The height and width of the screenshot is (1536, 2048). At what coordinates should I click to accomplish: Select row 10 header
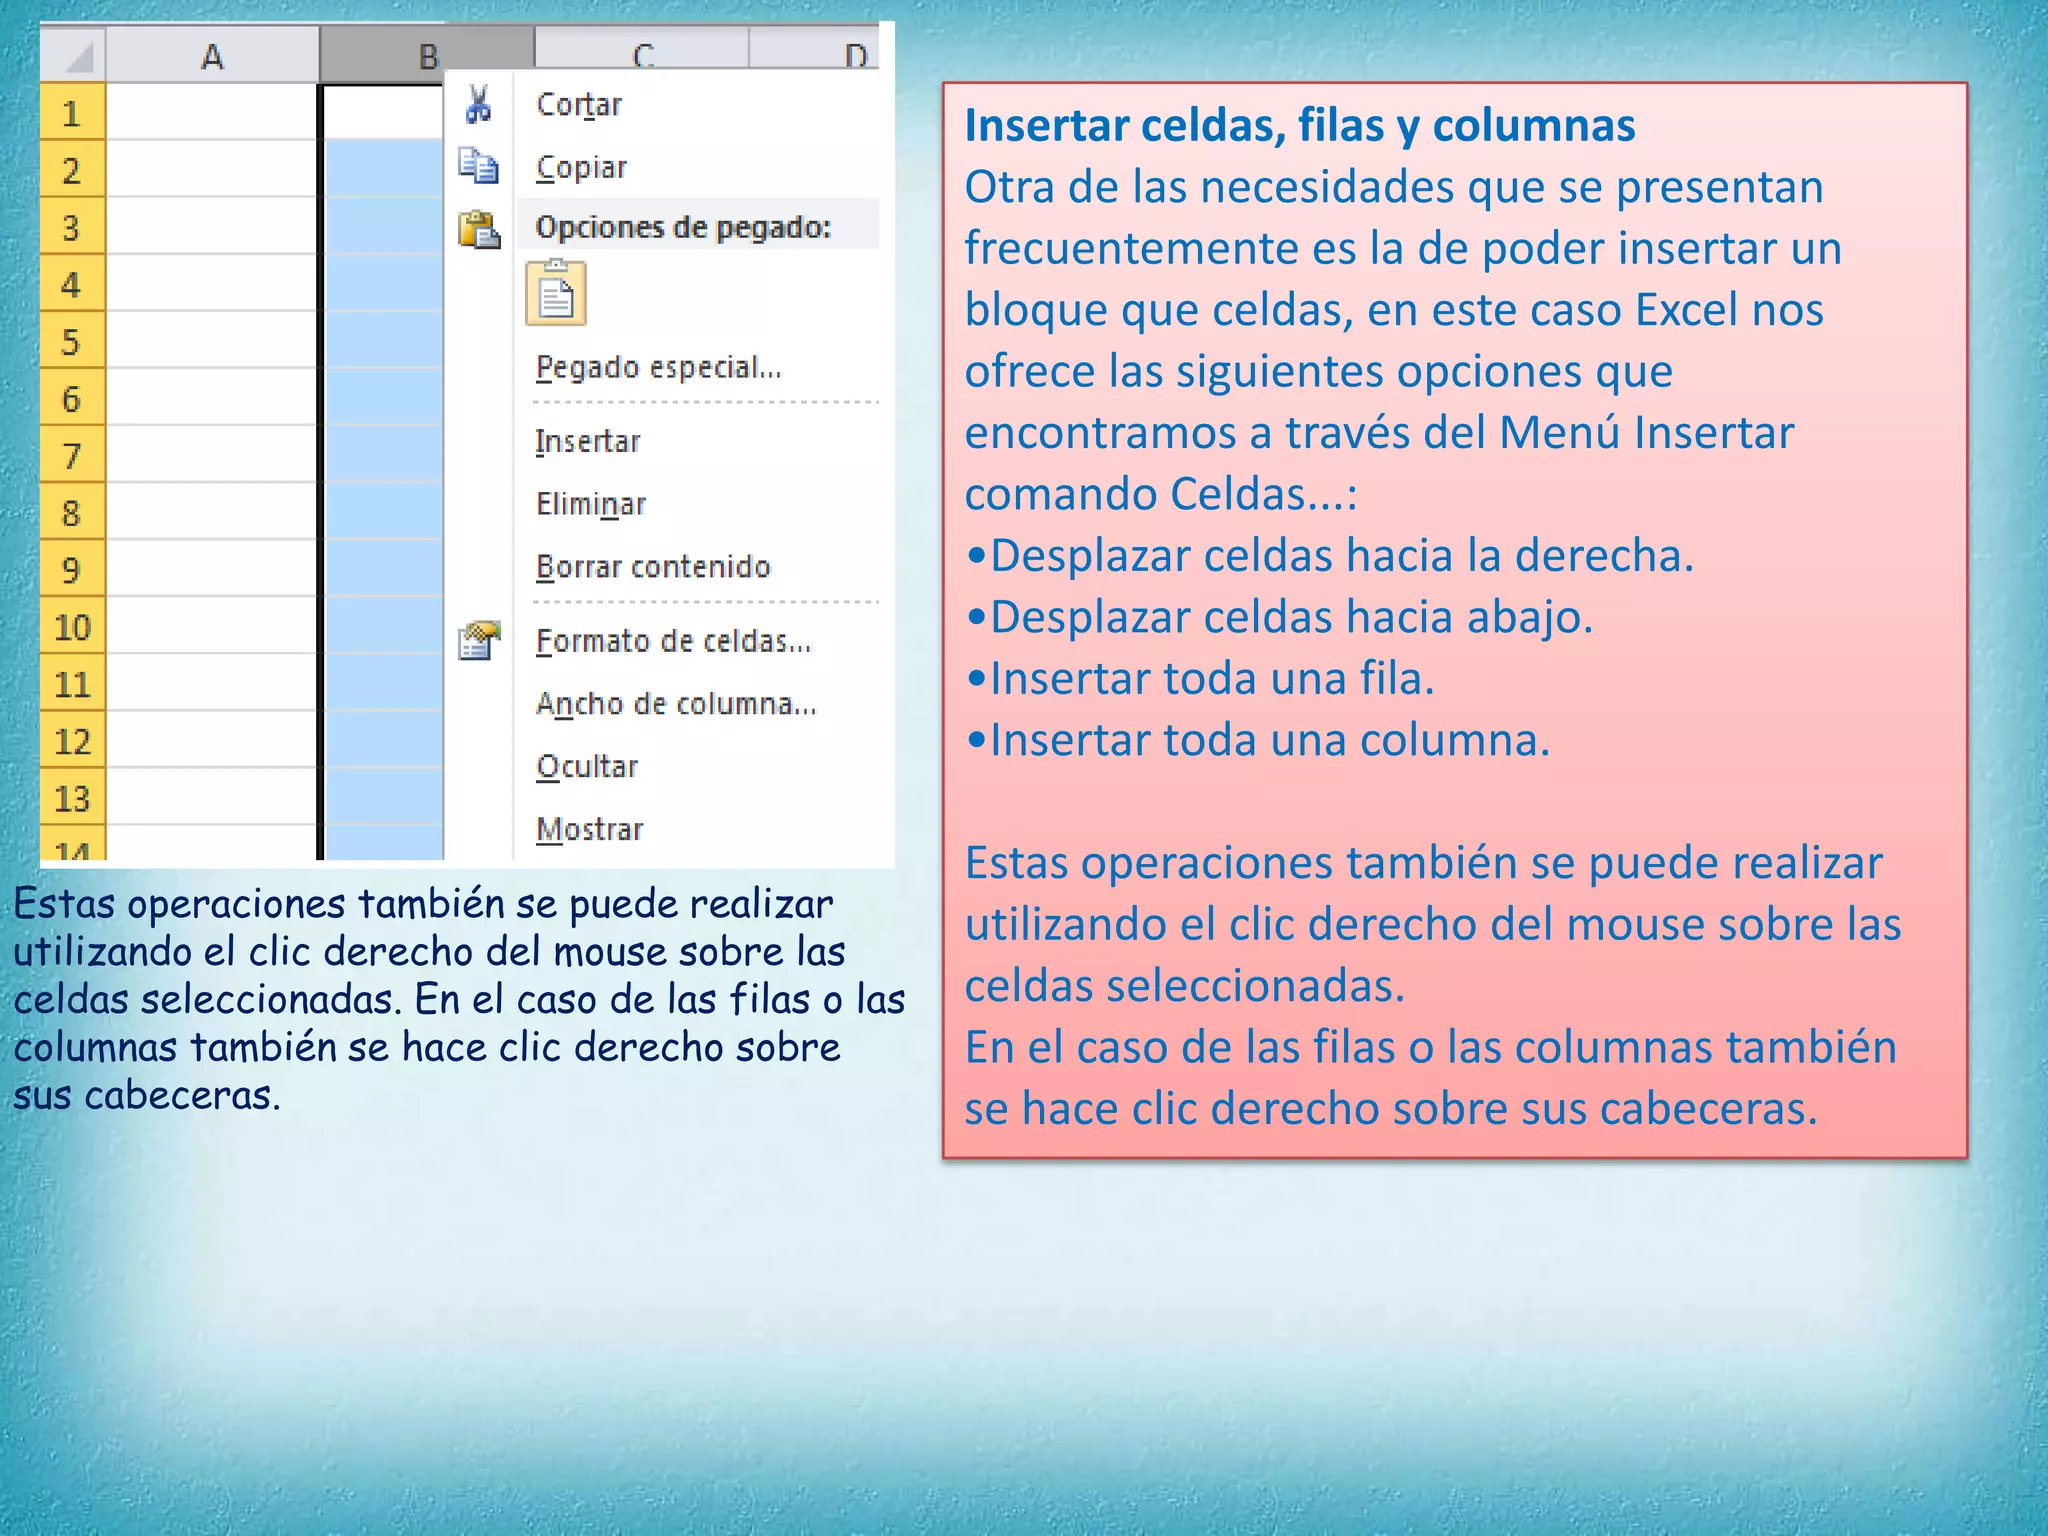(x=72, y=626)
